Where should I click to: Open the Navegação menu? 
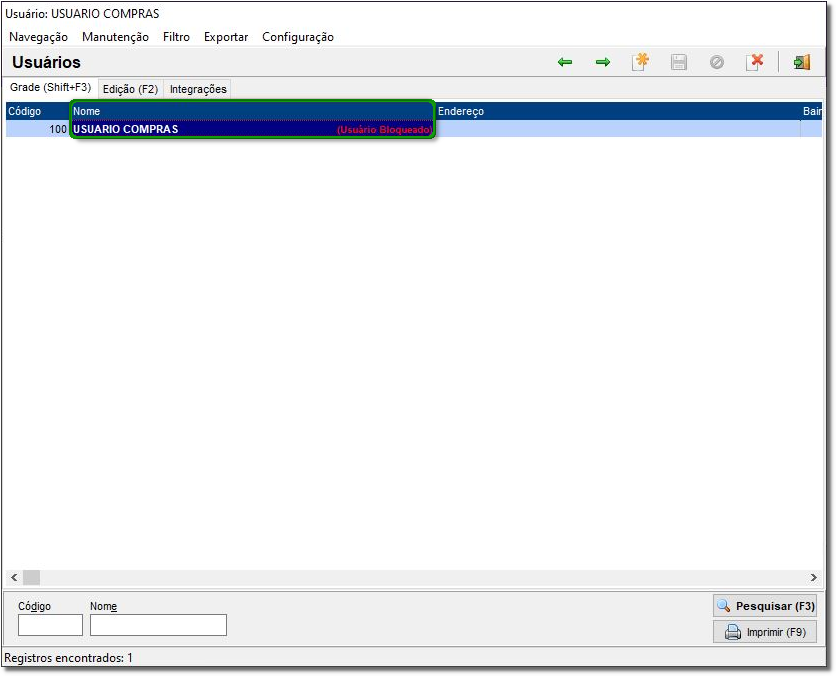(x=38, y=37)
